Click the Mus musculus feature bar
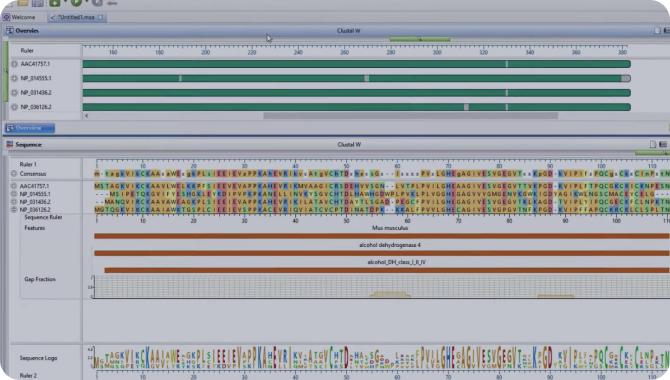 382,236
